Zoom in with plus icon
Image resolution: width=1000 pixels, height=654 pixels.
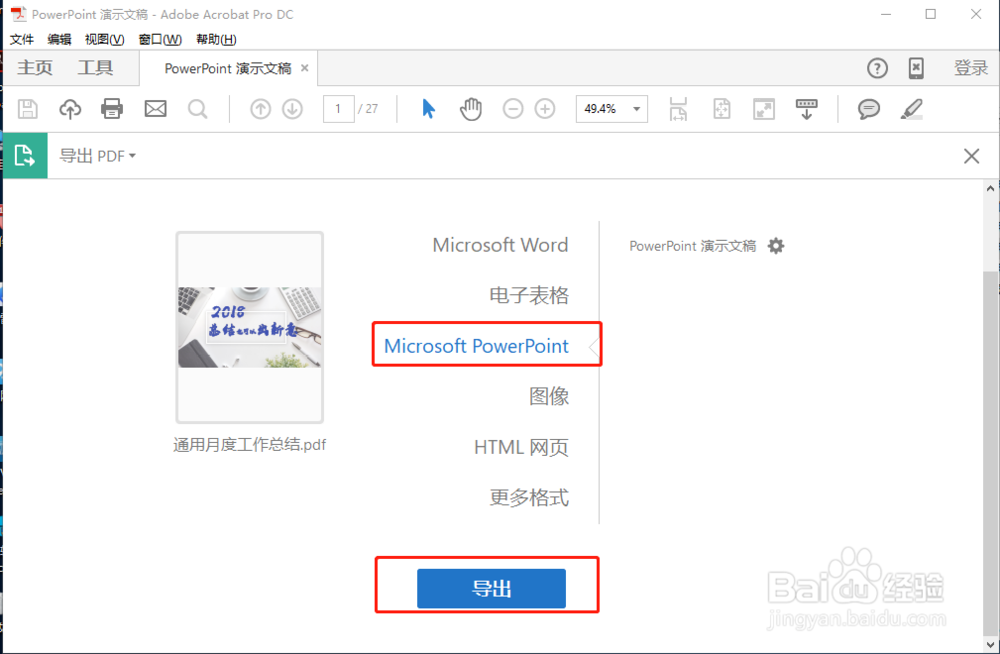tap(545, 109)
